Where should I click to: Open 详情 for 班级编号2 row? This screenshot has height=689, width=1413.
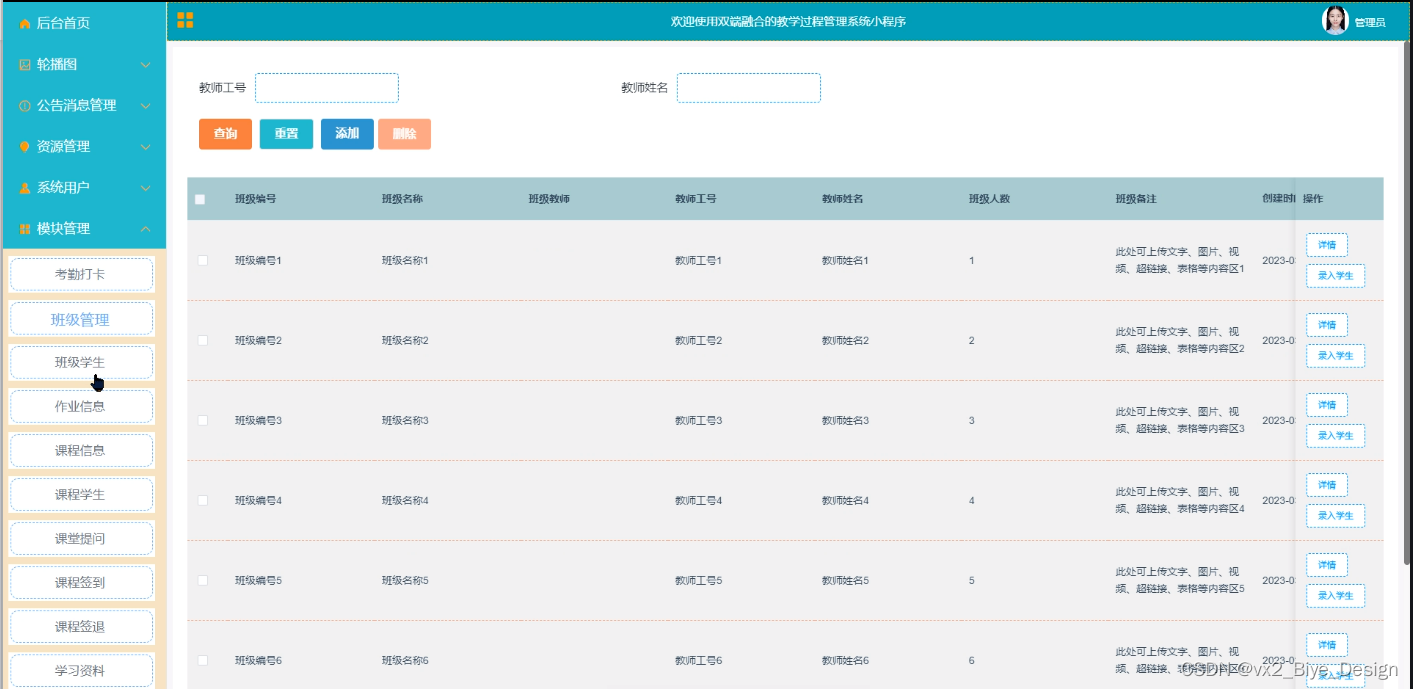click(x=1327, y=325)
